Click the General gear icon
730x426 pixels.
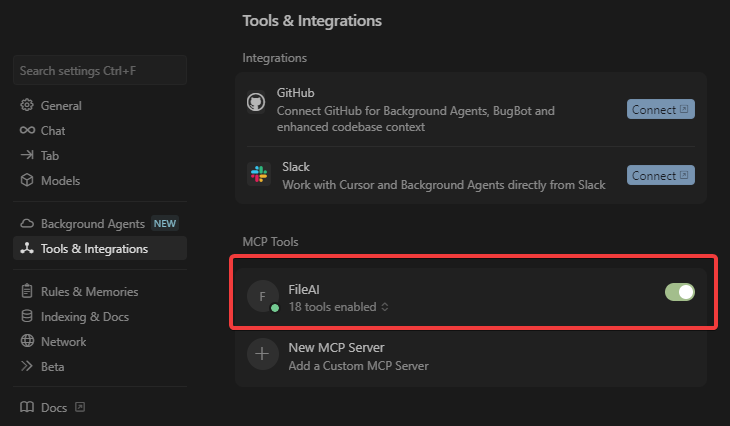click(x=27, y=106)
